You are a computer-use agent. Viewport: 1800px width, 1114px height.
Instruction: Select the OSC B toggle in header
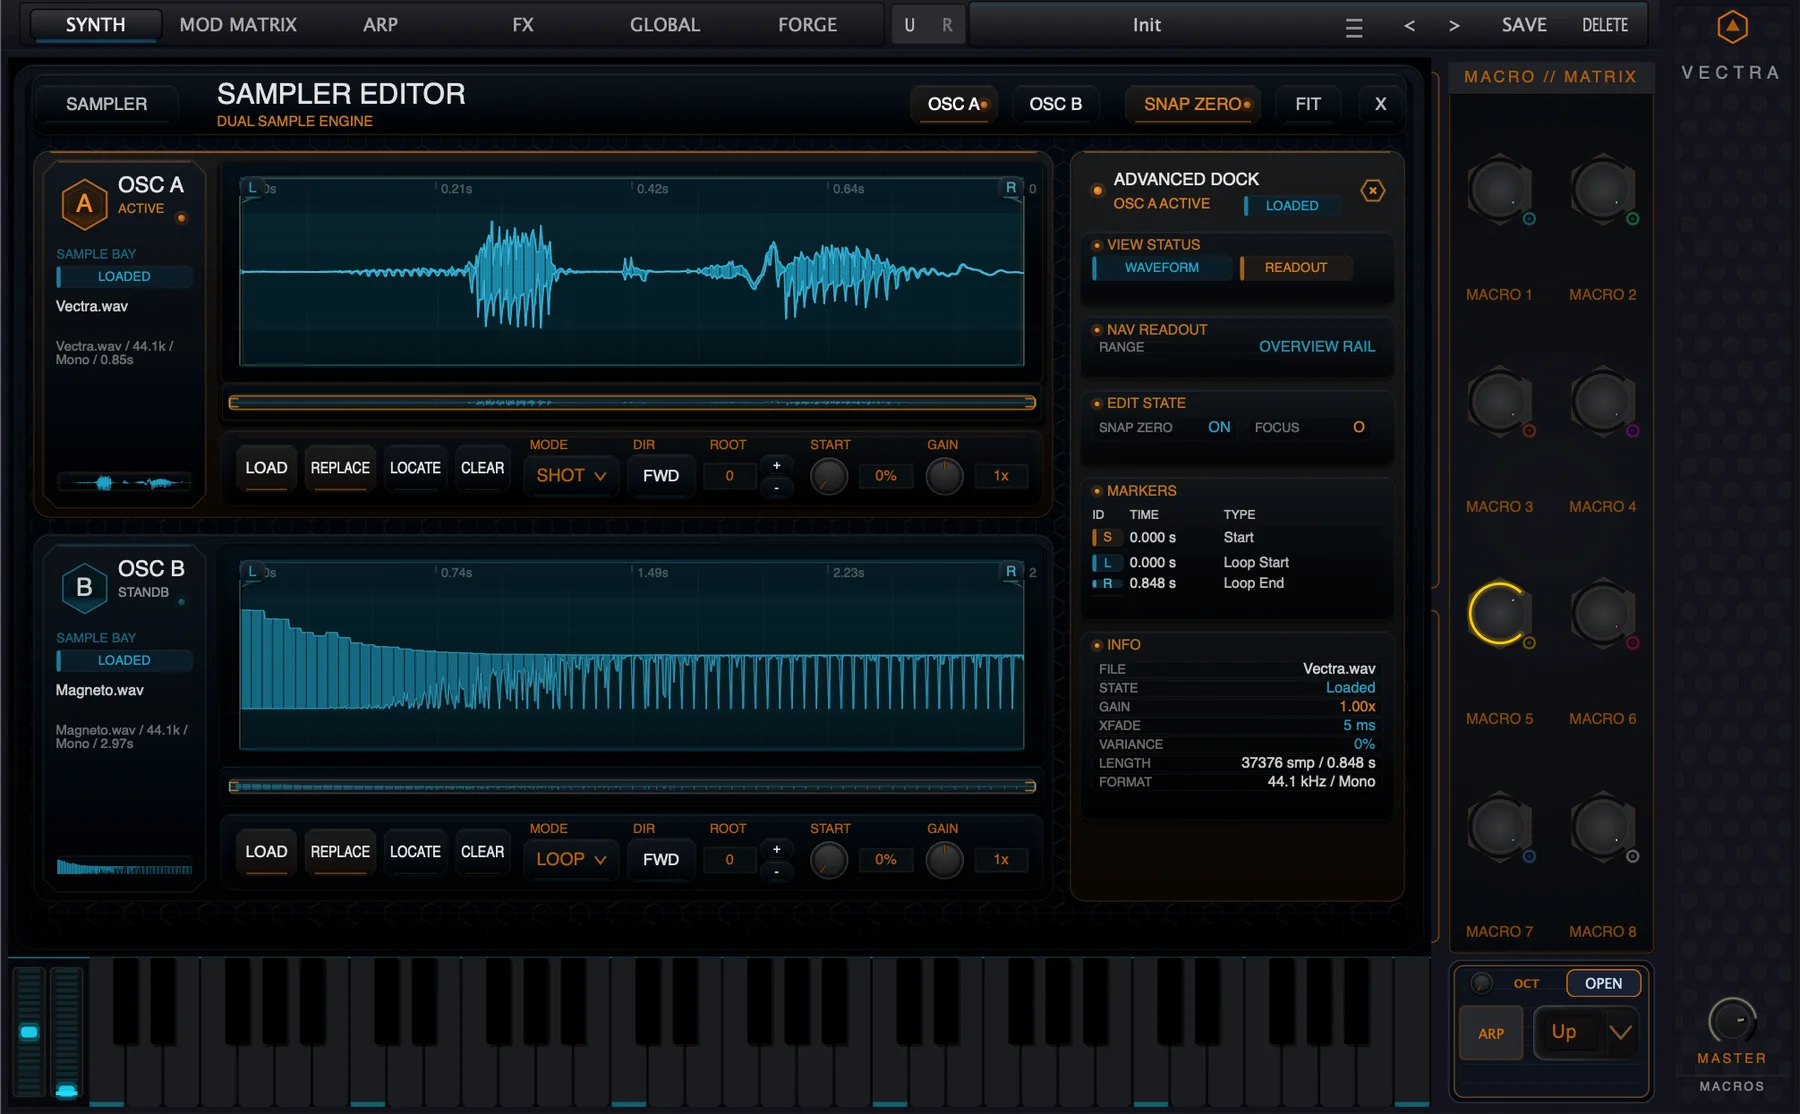[x=1055, y=104]
